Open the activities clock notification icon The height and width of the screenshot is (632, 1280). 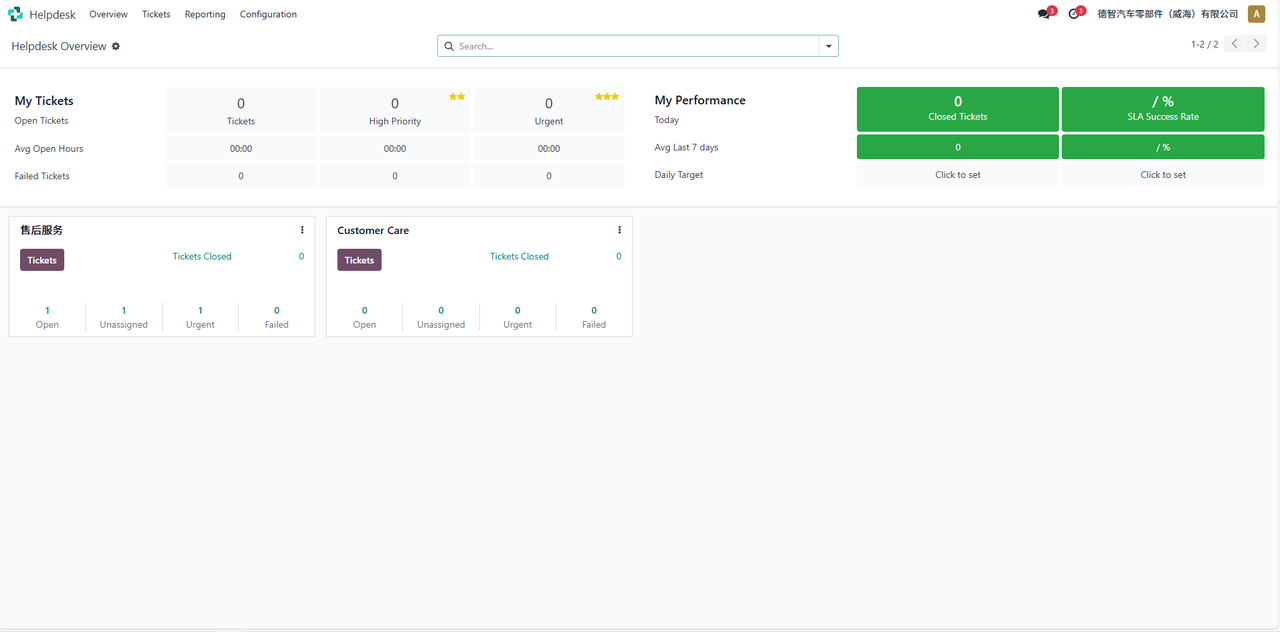(1074, 14)
